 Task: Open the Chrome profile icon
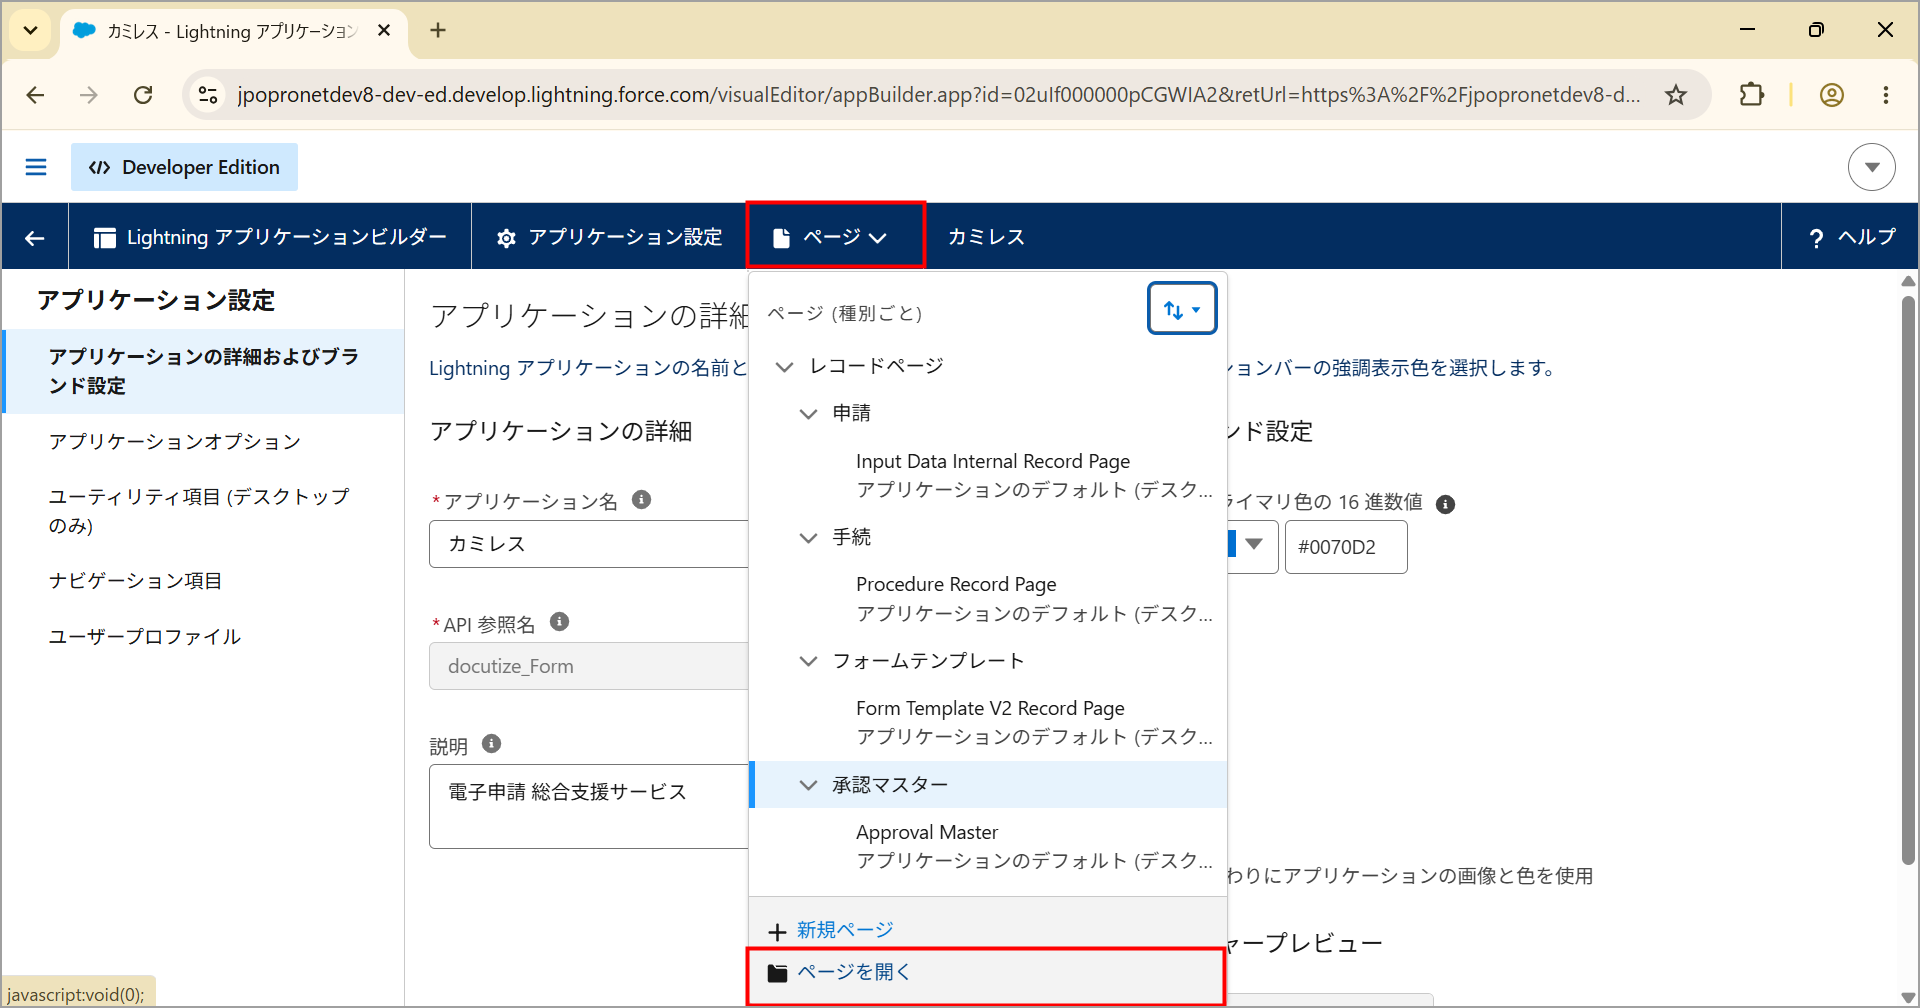(1832, 95)
